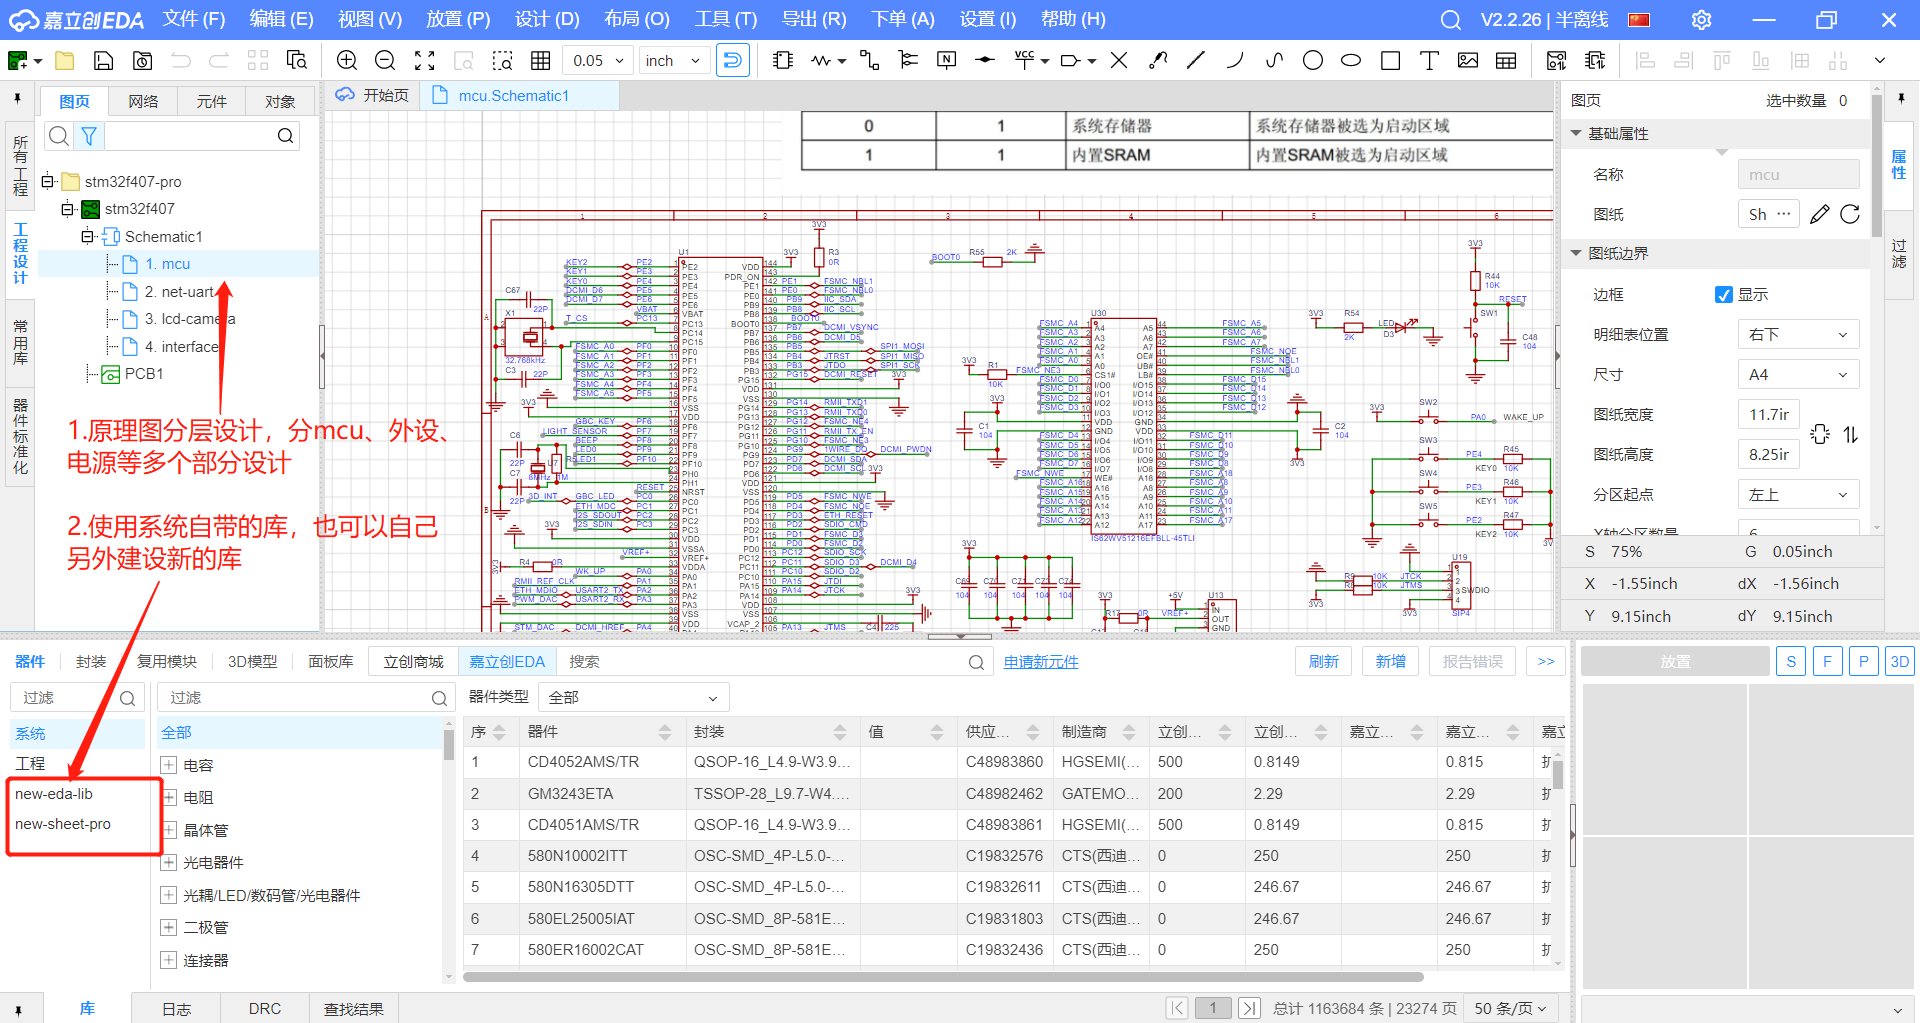Open the folder icon in the toolbar
Image resolution: width=1920 pixels, height=1023 pixels.
pyautogui.click(x=65, y=61)
